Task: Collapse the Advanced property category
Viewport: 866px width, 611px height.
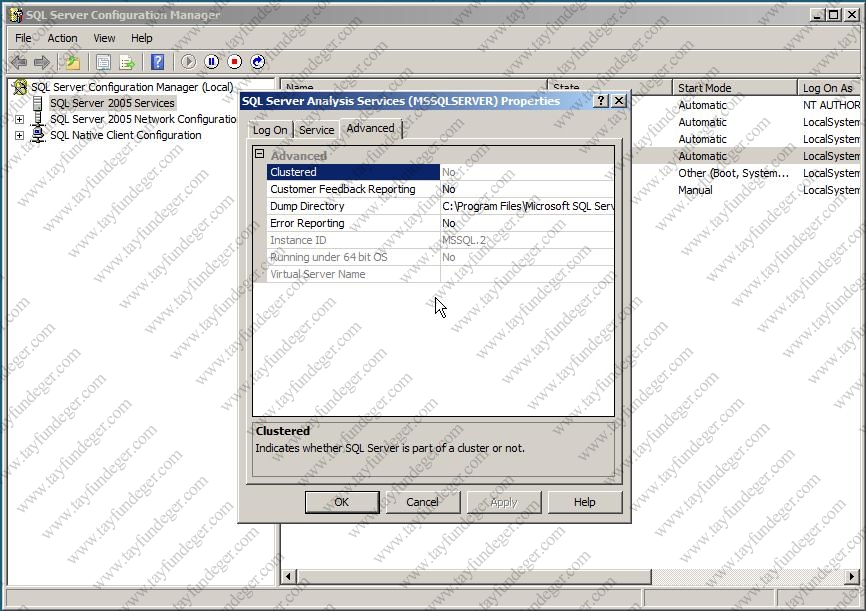Action: pos(260,154)
